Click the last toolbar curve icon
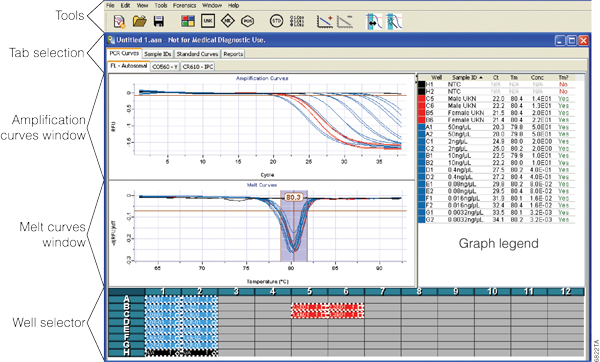600x362 pixels. (394, 21)
